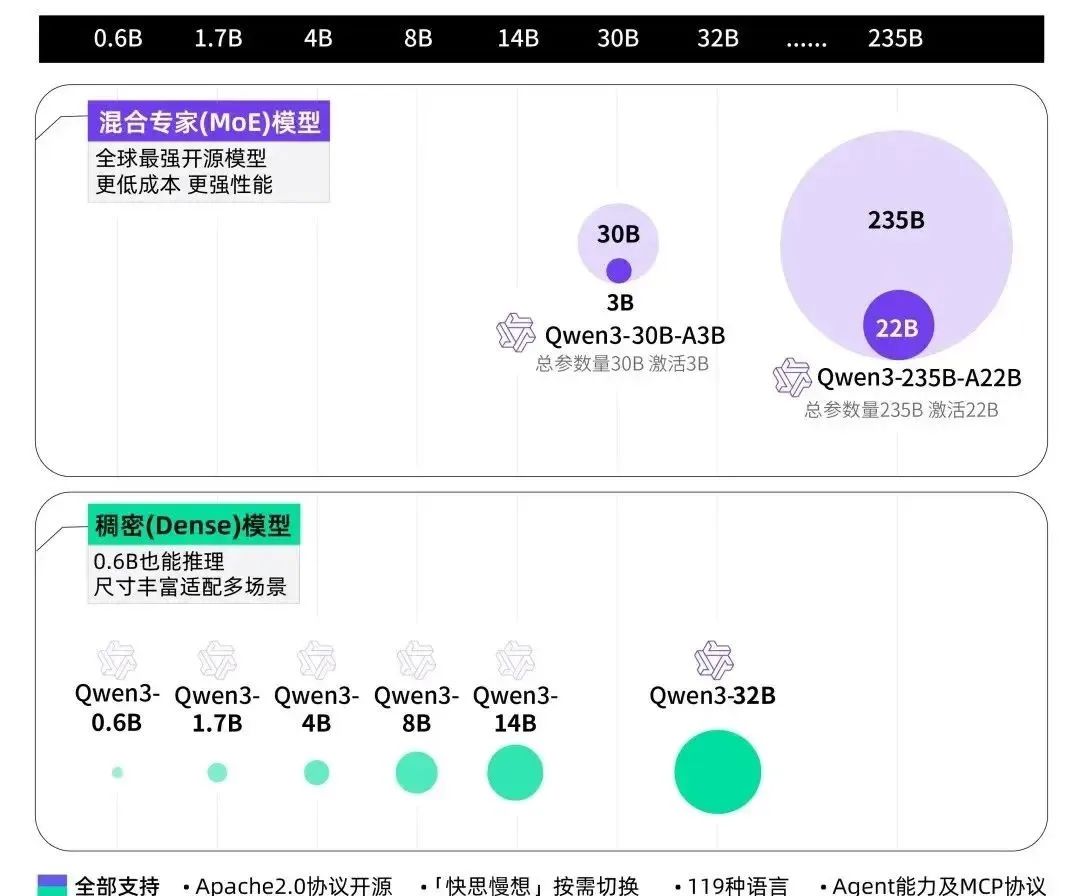The height and width of the screenshot is (896, 1080).
Task: Click the green 稠密(Dense)模型 header
Action: pos(194,525)
